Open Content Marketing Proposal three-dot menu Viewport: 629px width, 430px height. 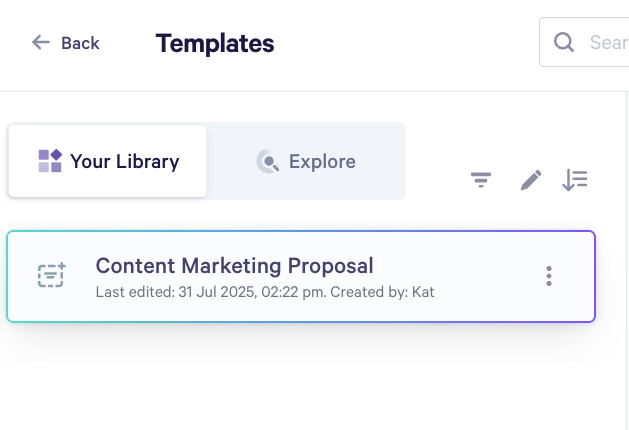point(549,276)
